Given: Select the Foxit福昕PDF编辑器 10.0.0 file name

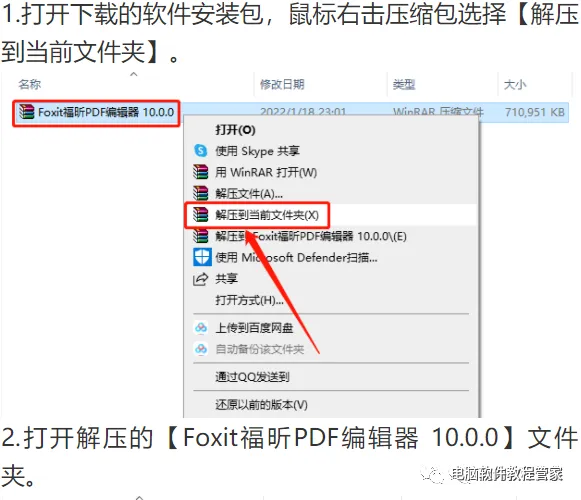Looking at the screenshot, I should 106,112.
